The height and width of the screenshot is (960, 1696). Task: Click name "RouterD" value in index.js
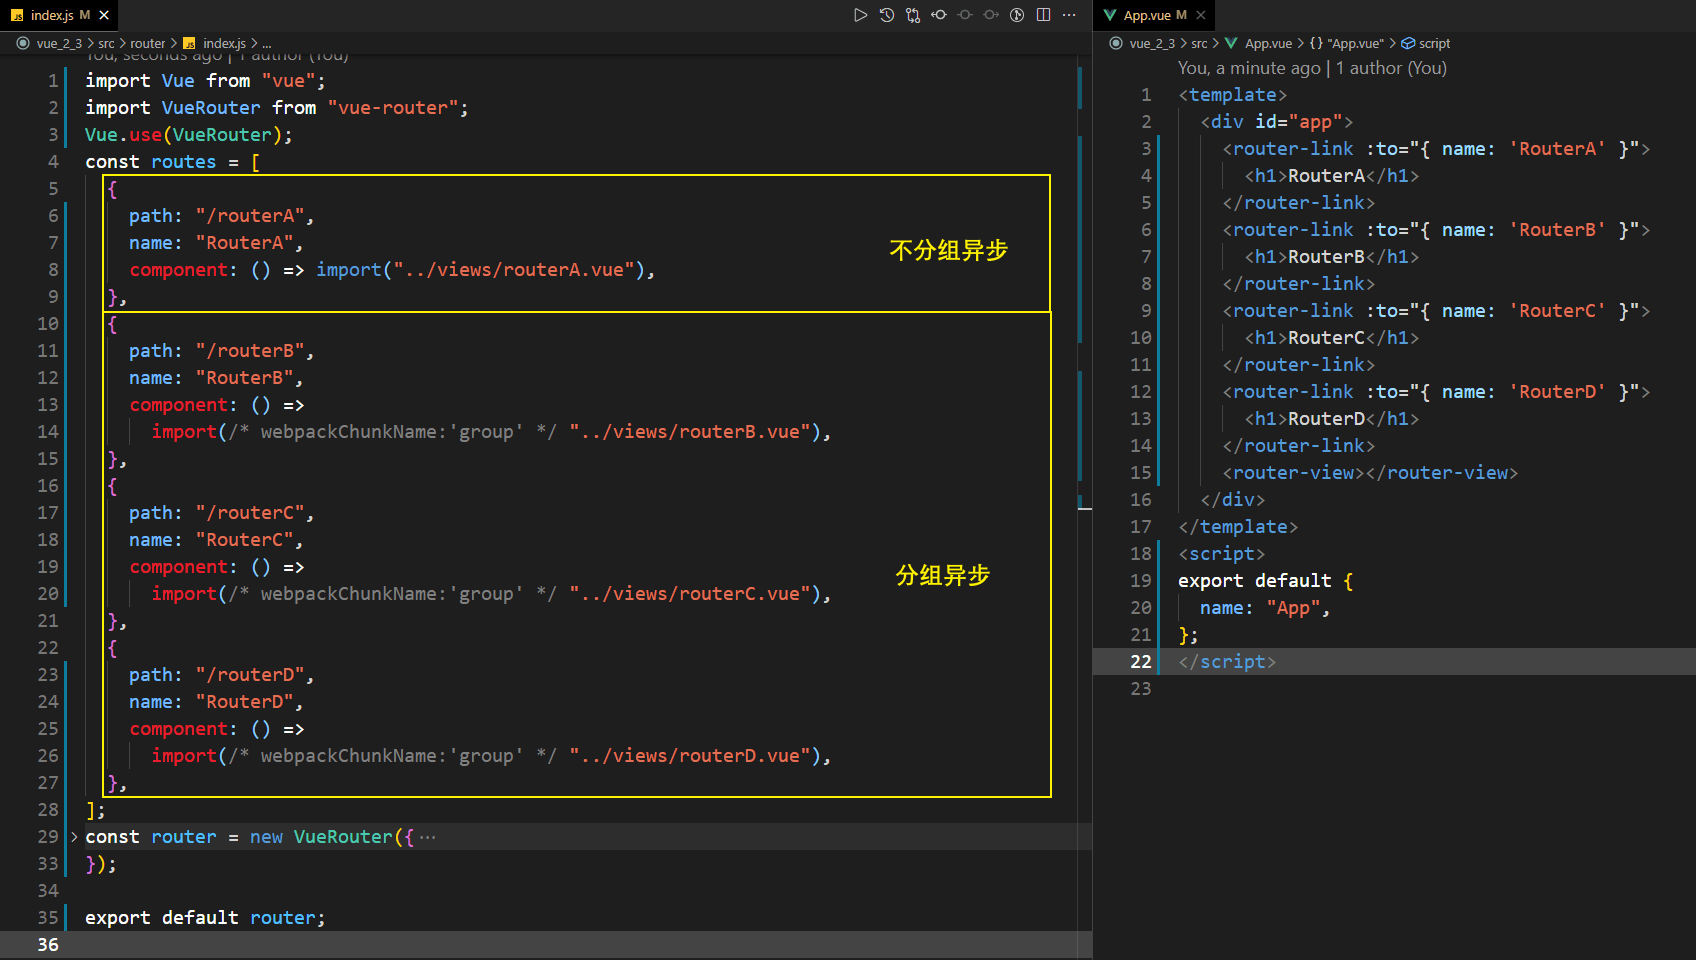point(244,701)
